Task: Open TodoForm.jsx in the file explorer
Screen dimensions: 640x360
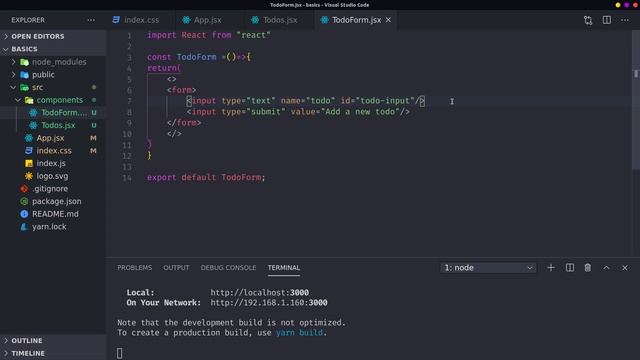Action: tap(53, 113)
